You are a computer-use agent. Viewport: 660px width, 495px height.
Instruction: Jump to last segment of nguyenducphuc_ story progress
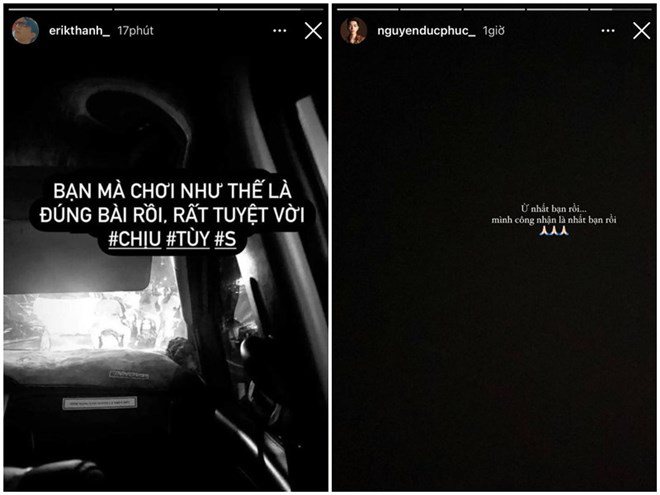point(621,9)
